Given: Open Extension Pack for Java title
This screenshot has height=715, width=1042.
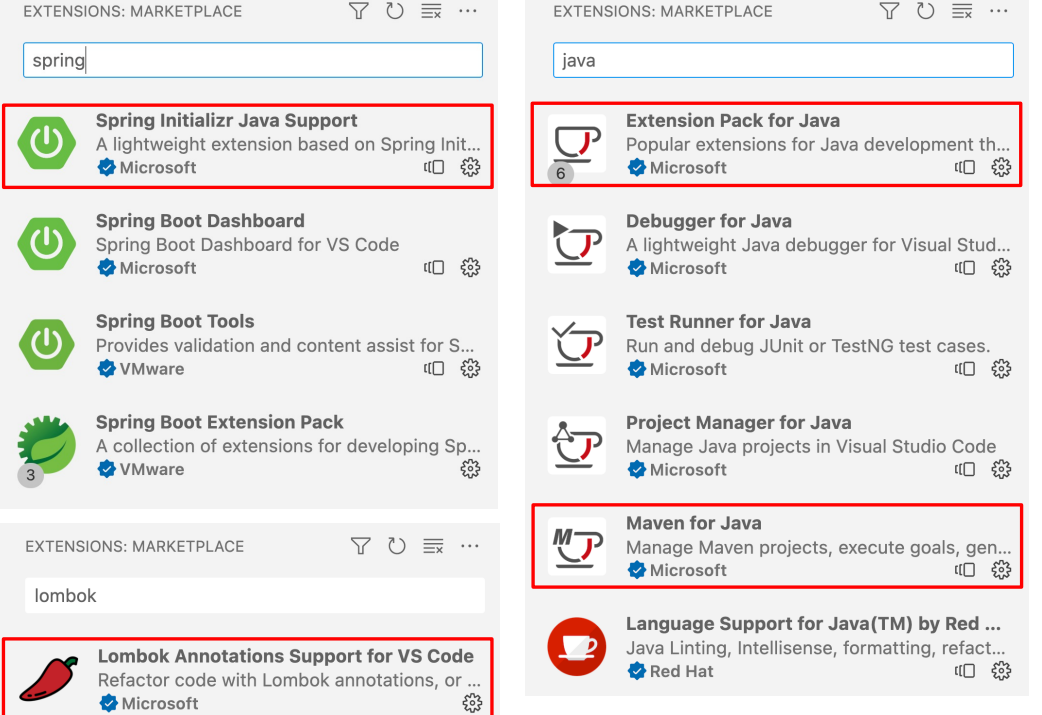Looking at the screenshot, I should pyautogui.click(x=733, y=120).
